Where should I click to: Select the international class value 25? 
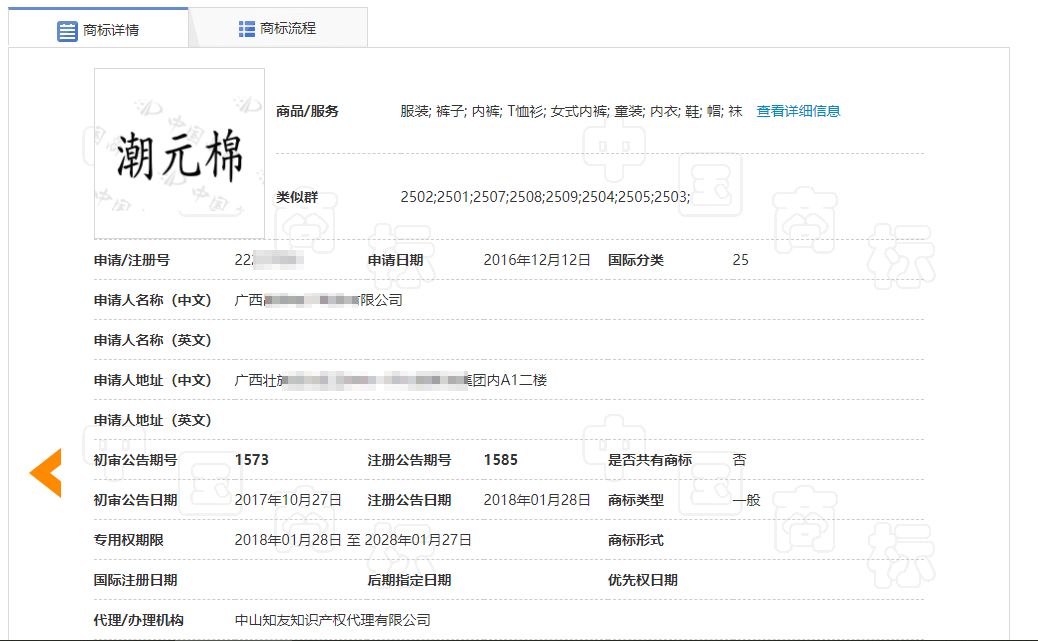coord(741,260)
